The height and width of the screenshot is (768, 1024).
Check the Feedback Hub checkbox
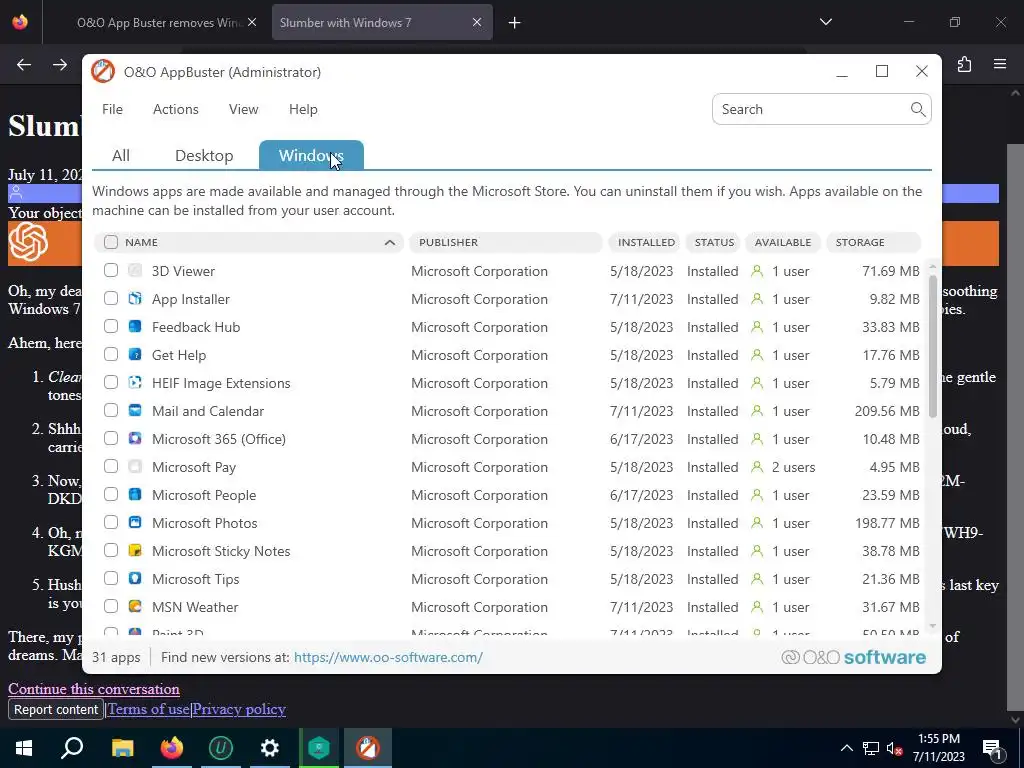111,327
